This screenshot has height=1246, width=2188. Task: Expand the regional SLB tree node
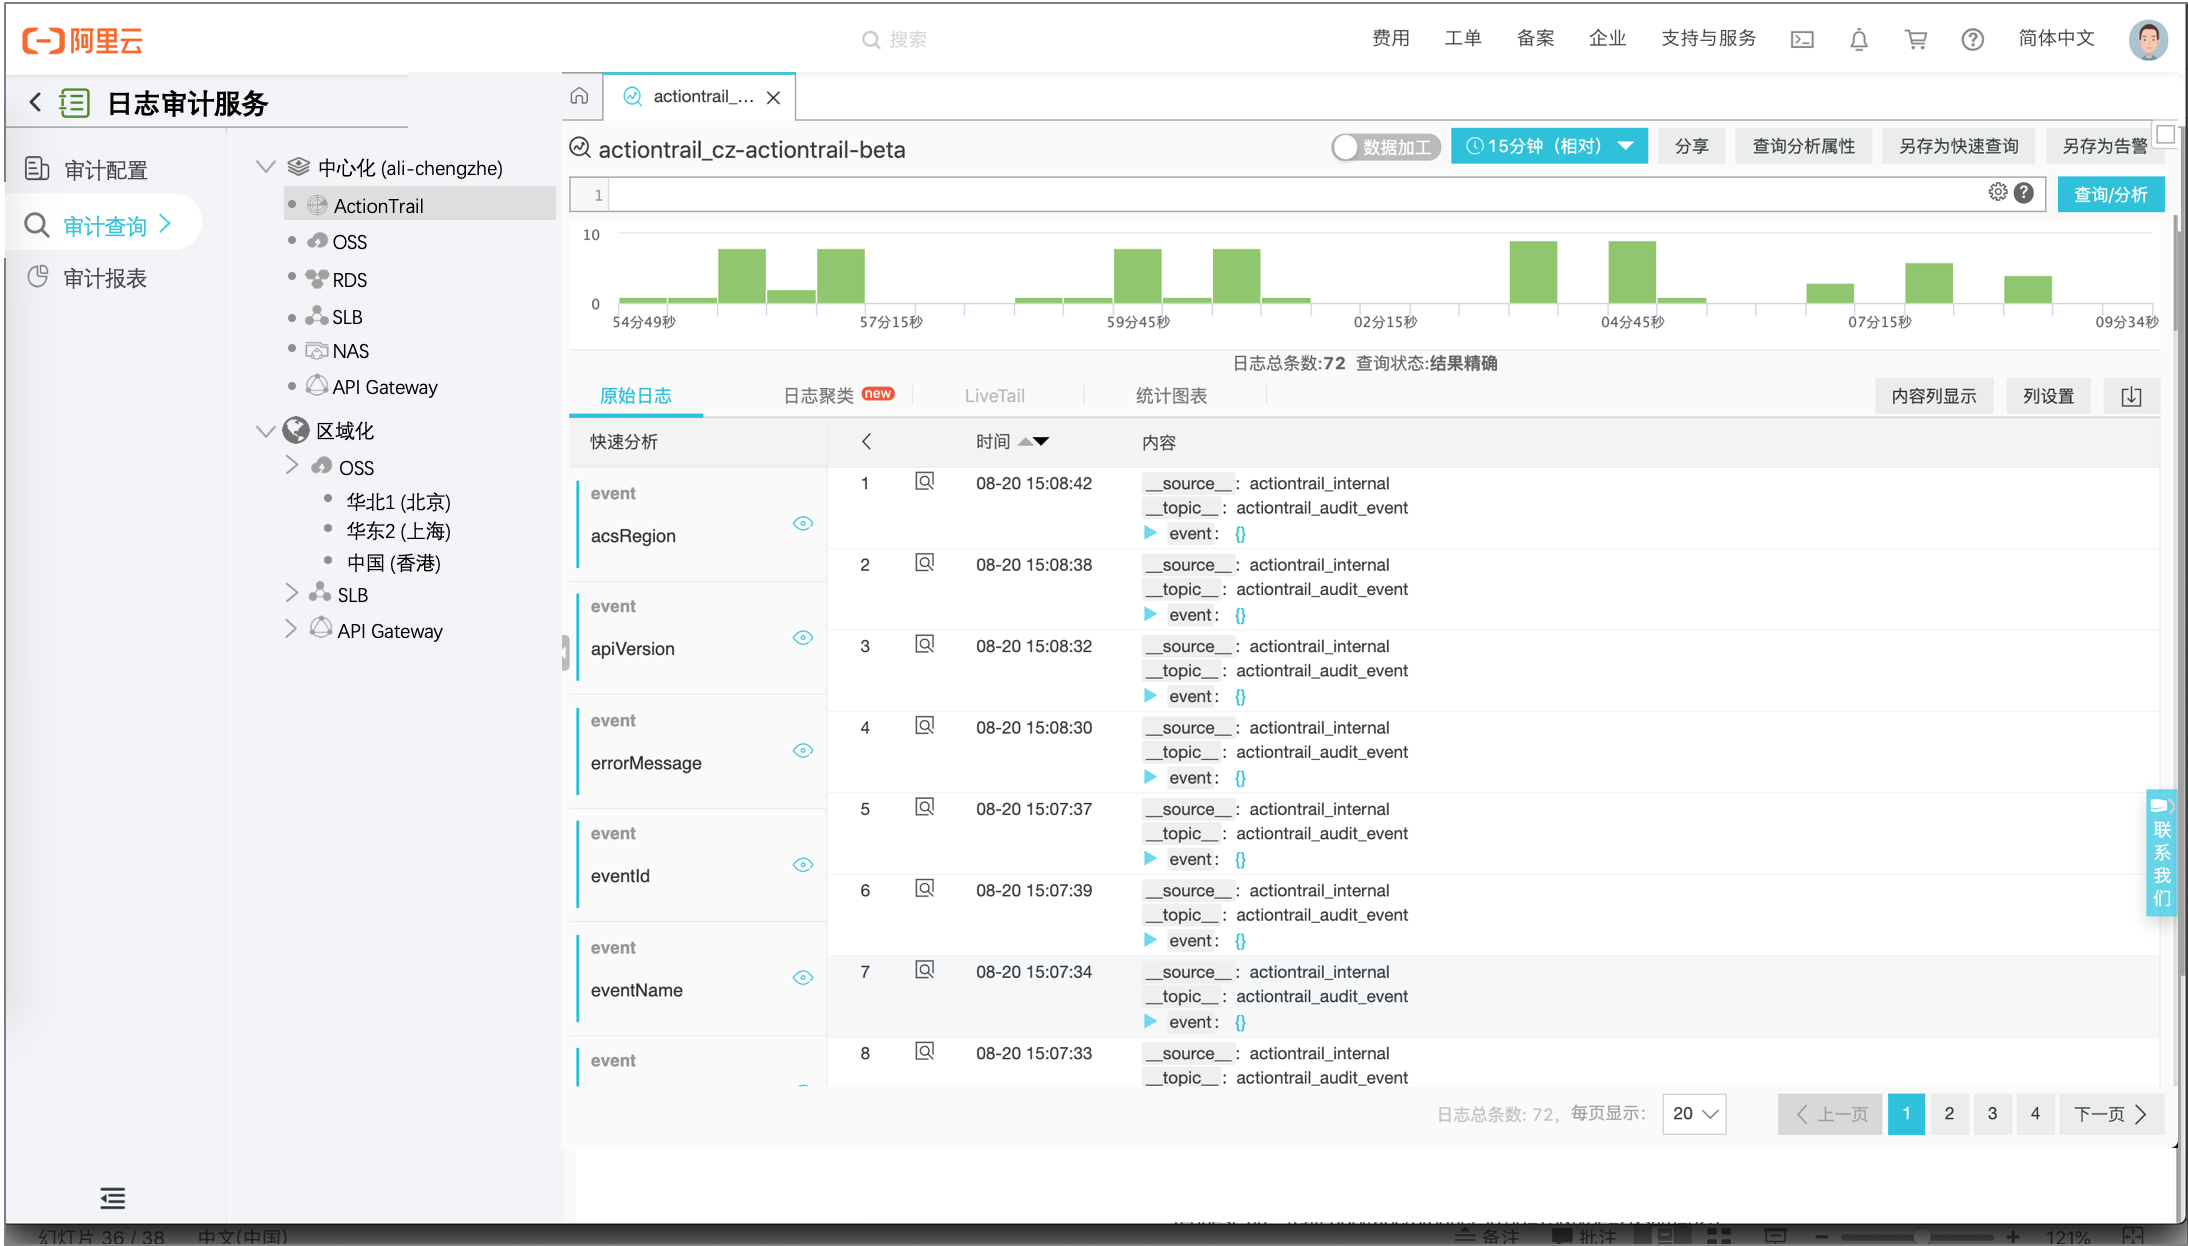pos(292,593)
